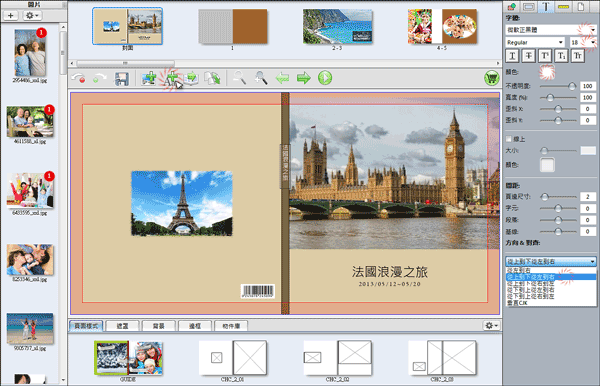Select the Eiffel Tower photo on the back cover
This screenshot has width=600, height=386.
pyautogui.click(x=182, y=203)
